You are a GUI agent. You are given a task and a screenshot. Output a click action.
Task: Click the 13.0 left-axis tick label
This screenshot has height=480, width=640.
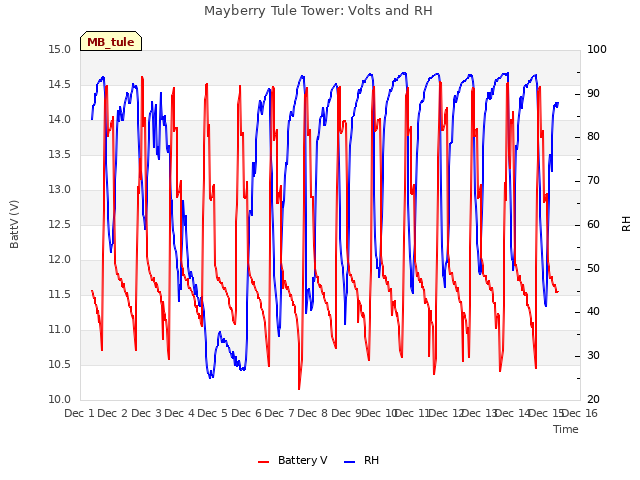(59, 190)
